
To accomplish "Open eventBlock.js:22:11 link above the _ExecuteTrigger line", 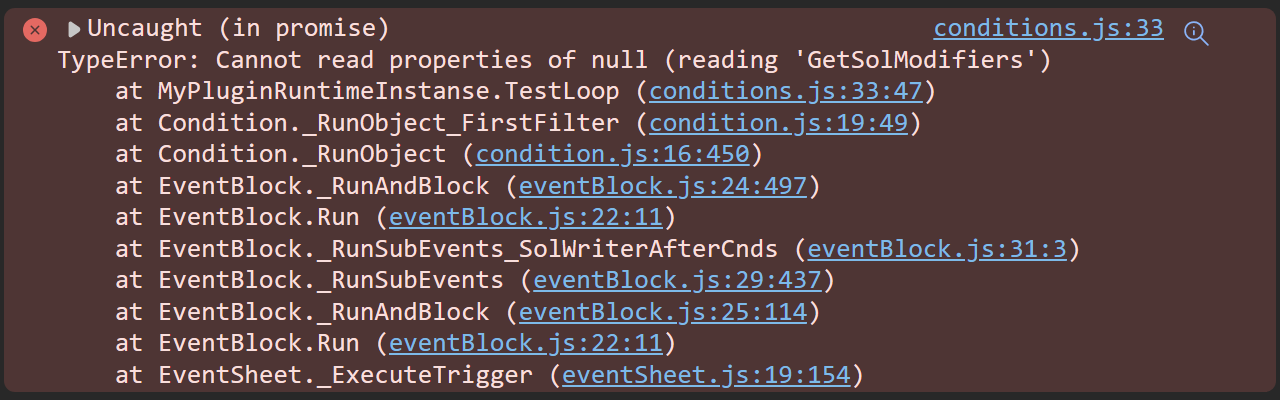I will (x=526, y=345).
